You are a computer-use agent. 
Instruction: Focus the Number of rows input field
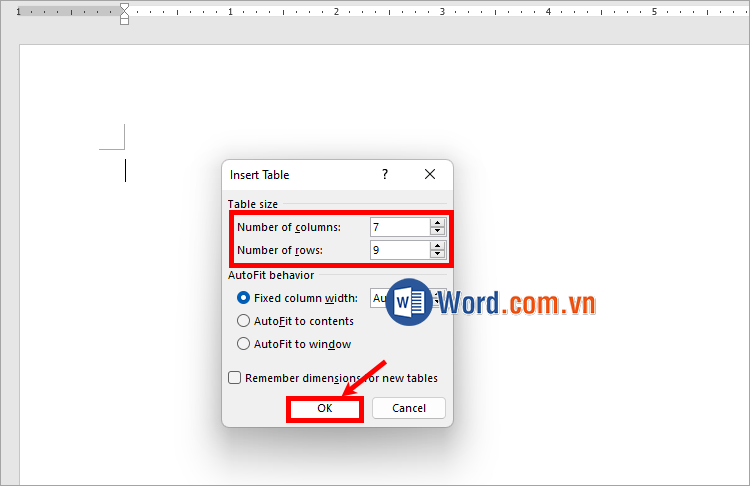point(399,250)
